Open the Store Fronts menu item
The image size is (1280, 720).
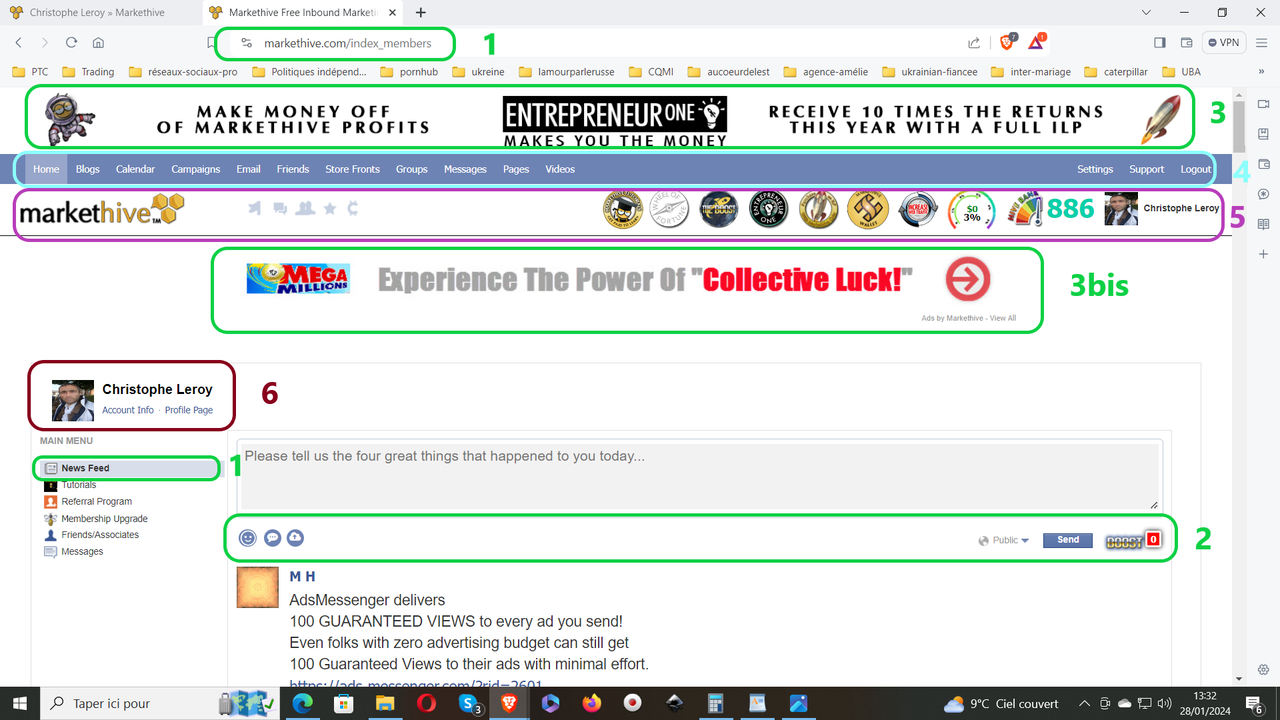pyautogui.click(x=352, y=169)
